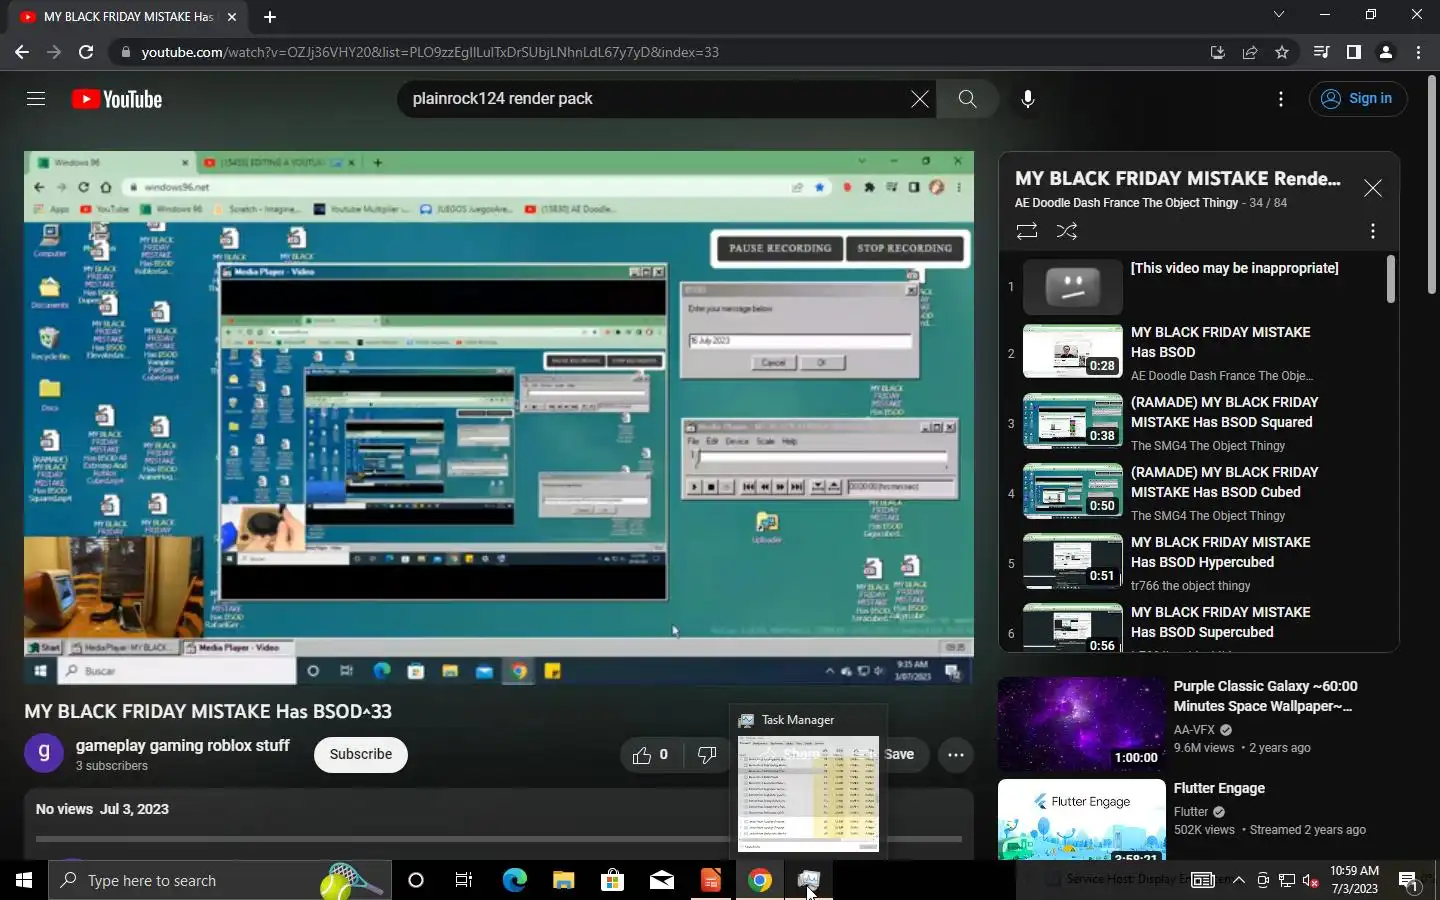This screenshot has width=1440, height=900.
Task: Toggle loop playlist
Action: point(1027,231)
